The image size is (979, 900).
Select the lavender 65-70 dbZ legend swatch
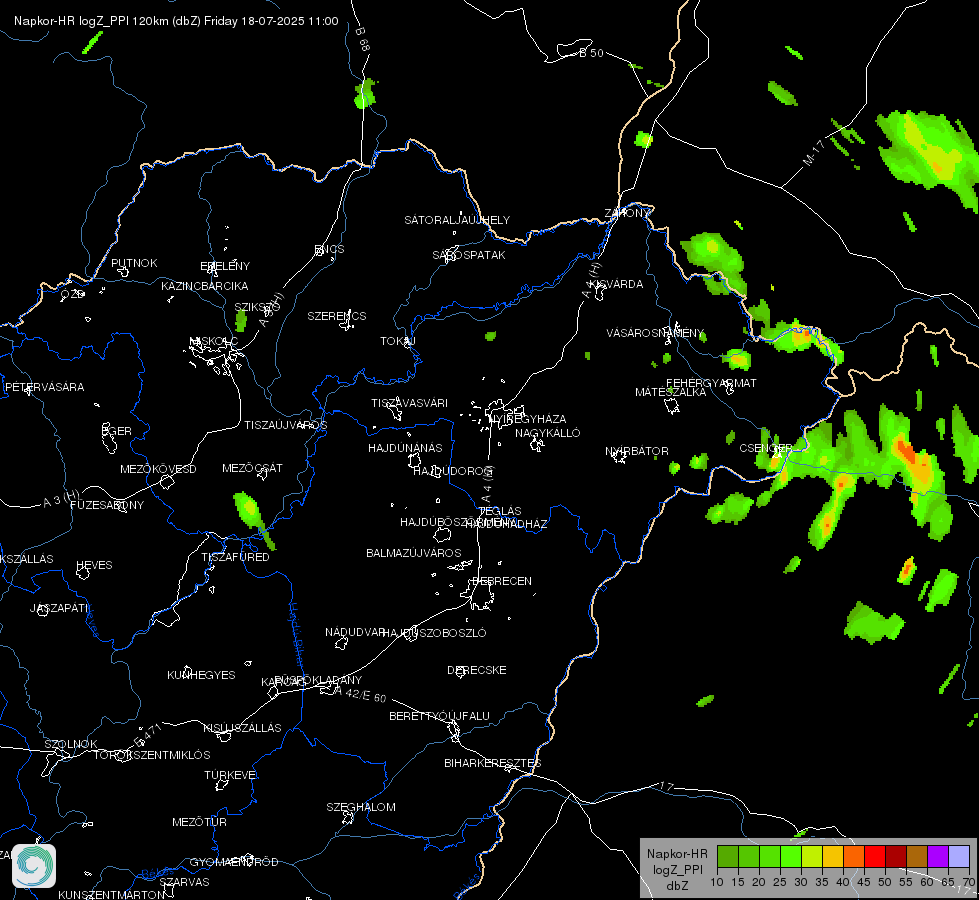tap(958, 856)
